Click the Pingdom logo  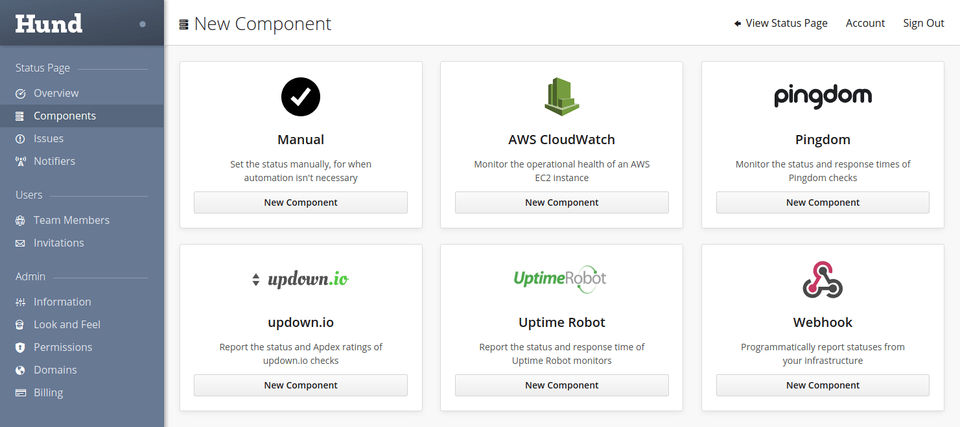point(822,97)
